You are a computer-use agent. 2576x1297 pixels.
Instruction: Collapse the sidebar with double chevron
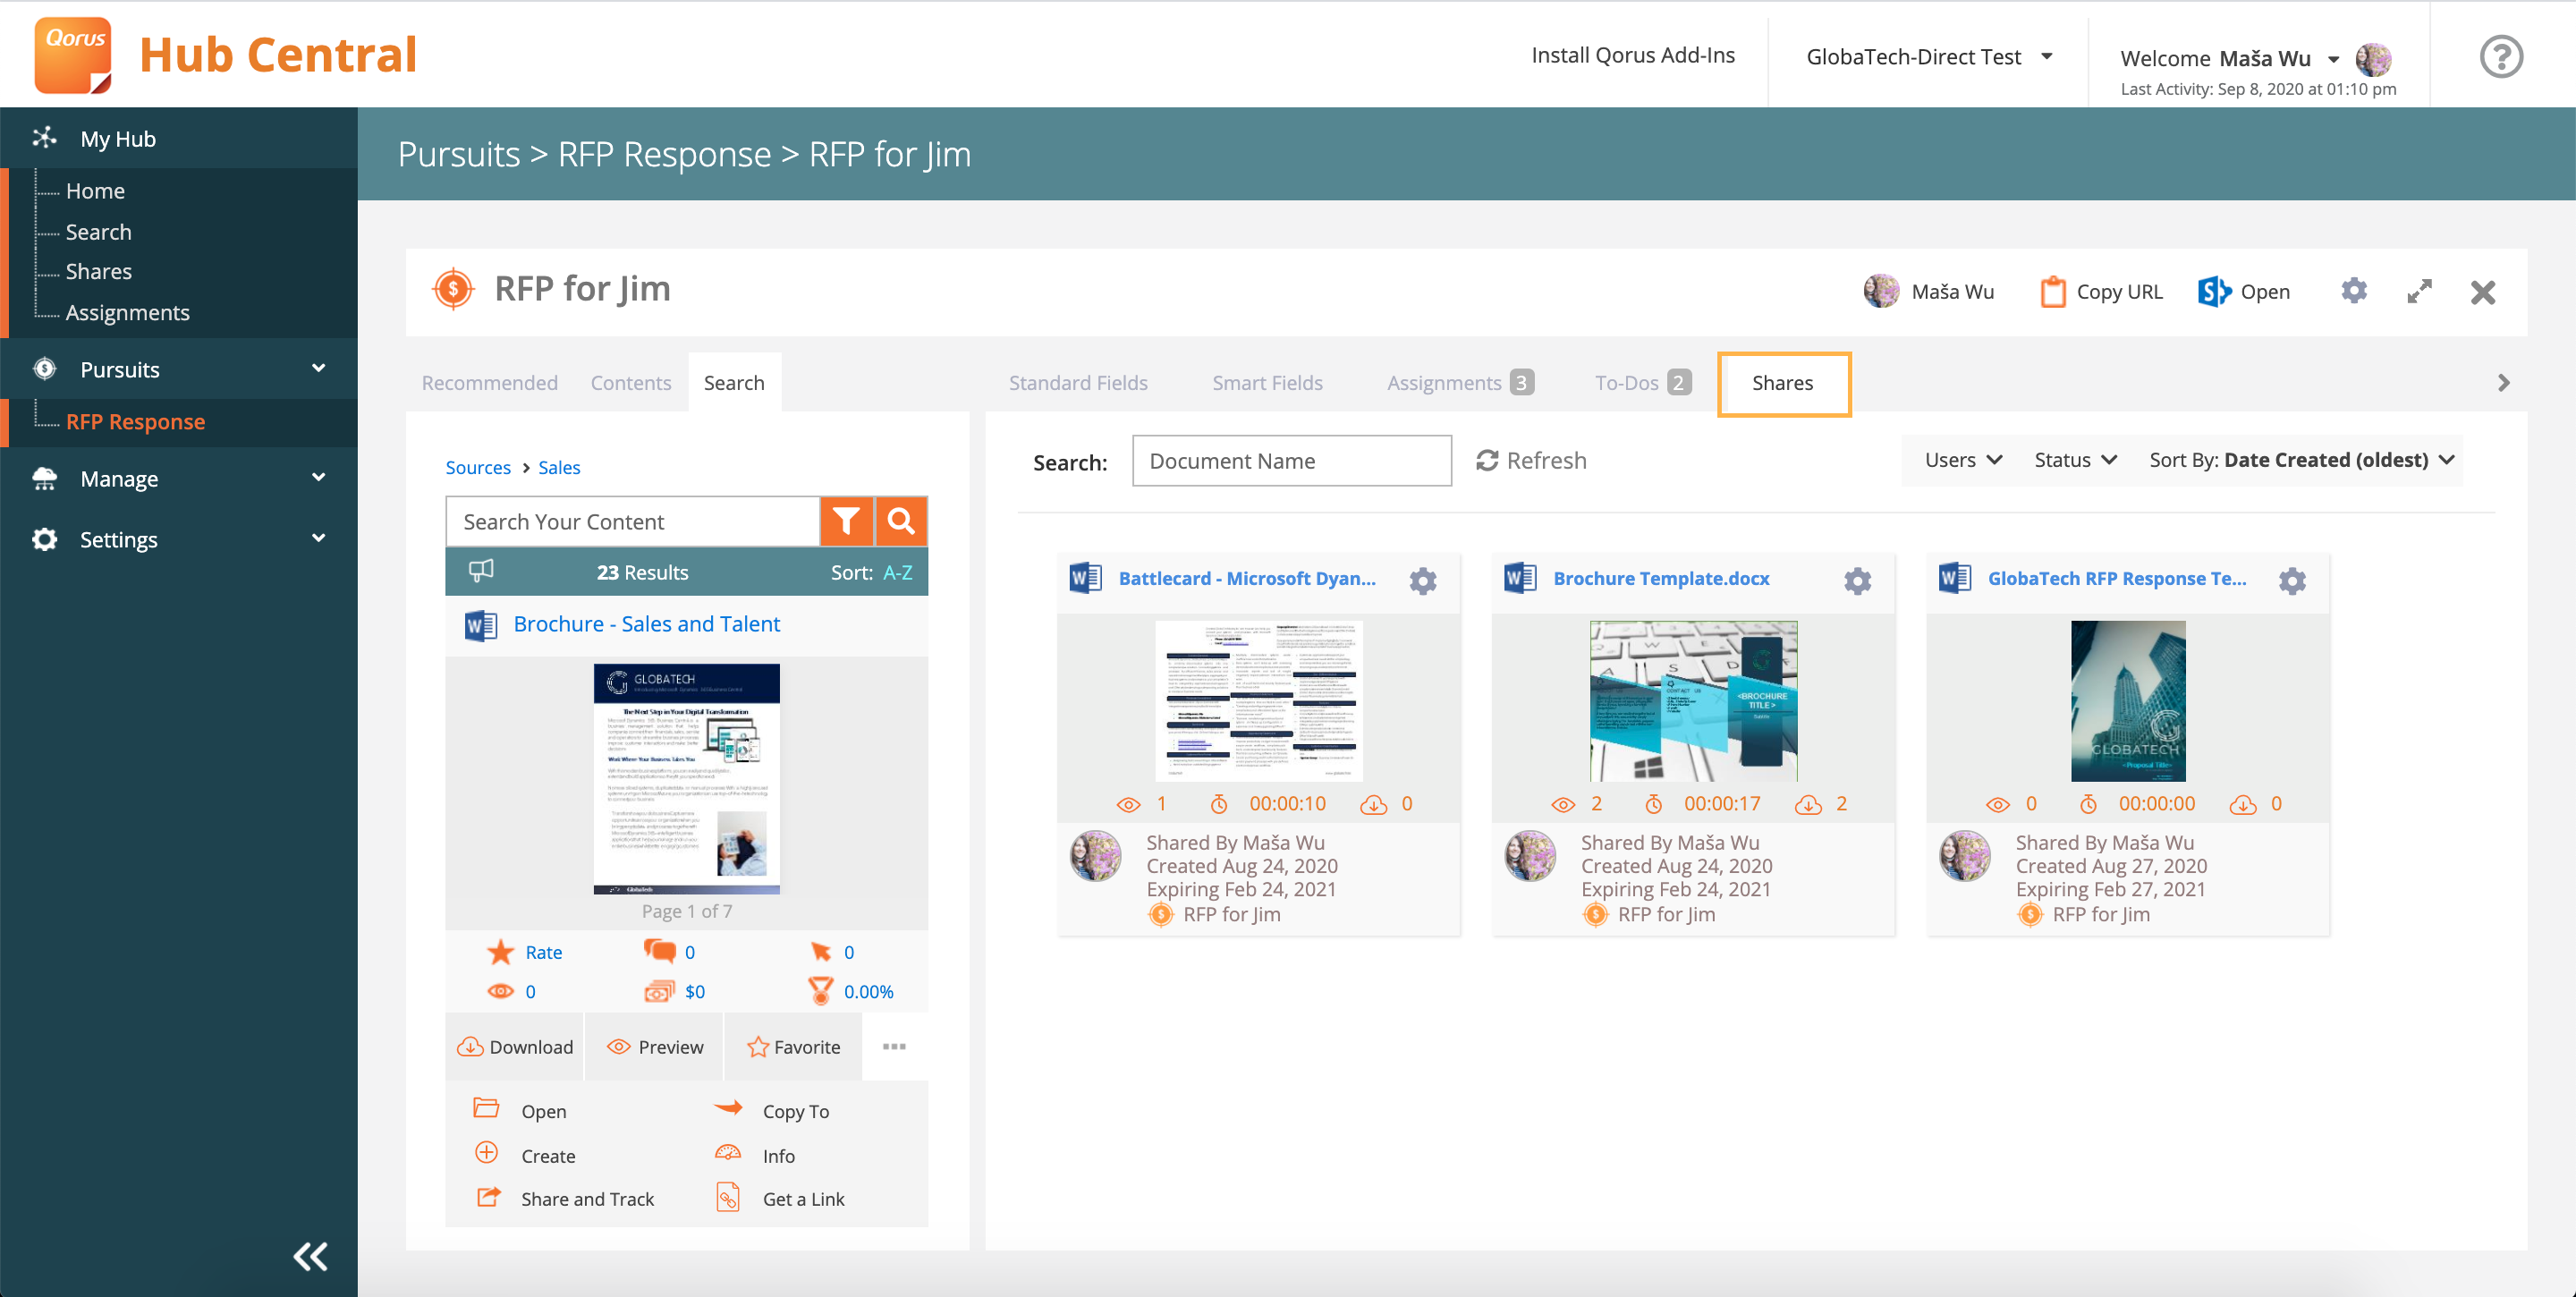tap(310, 1256)
